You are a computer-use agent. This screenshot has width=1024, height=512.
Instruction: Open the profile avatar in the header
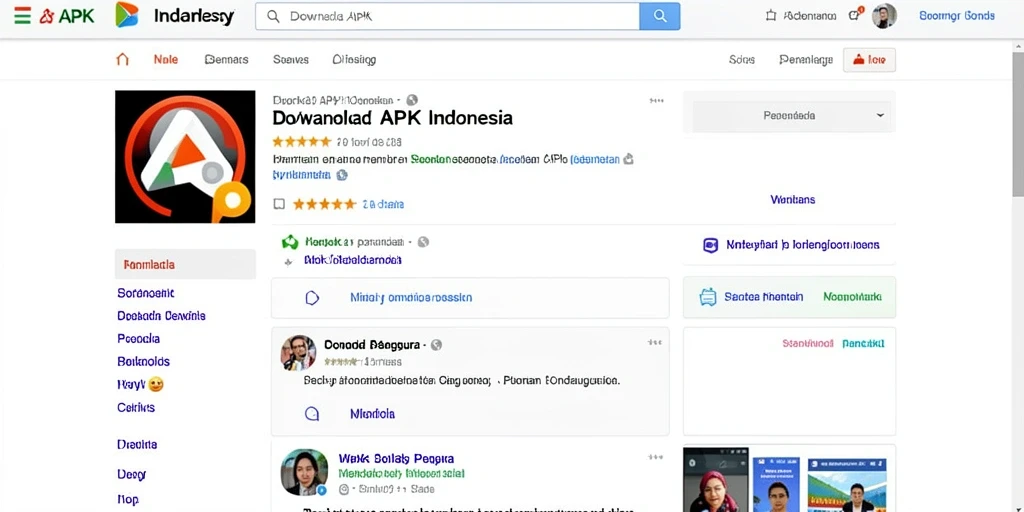[x=884, y=16]
